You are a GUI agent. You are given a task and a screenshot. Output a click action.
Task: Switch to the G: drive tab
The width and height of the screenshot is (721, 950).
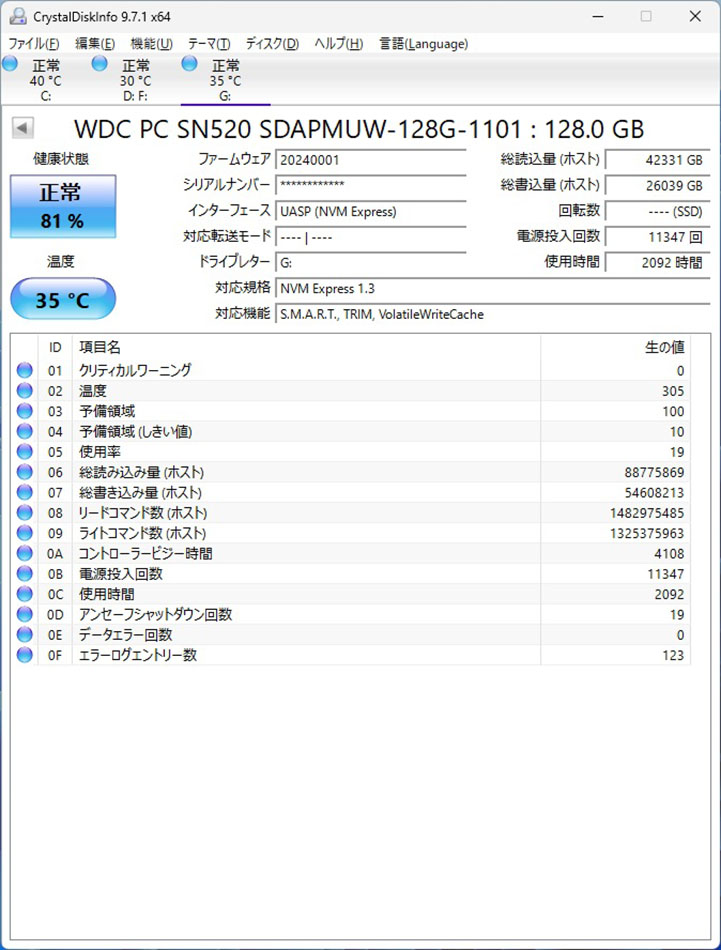[x=225, y=80]
